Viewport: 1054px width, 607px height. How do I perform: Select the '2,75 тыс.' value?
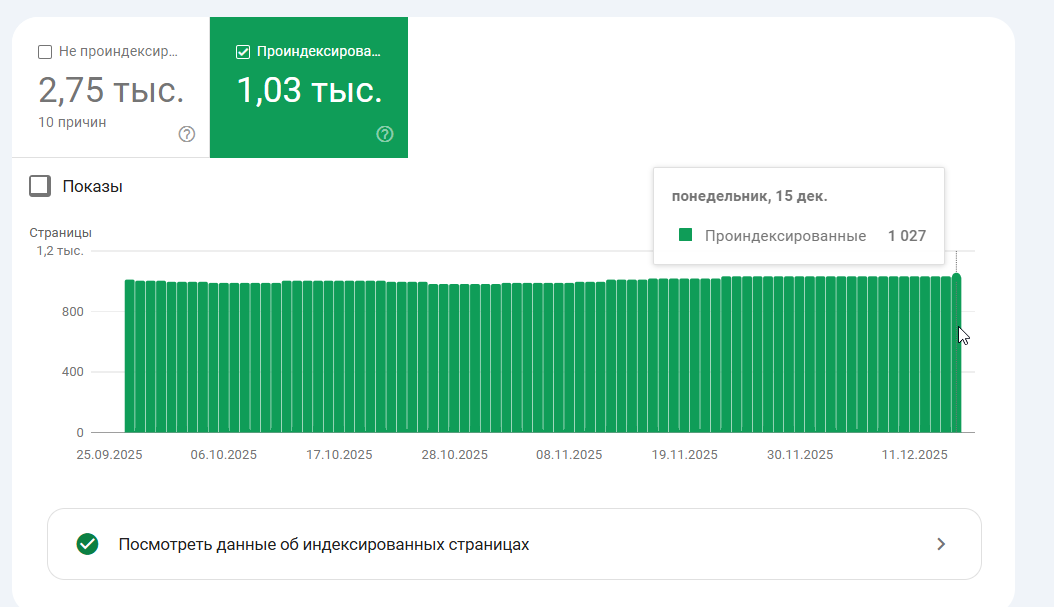coord(111,90)
